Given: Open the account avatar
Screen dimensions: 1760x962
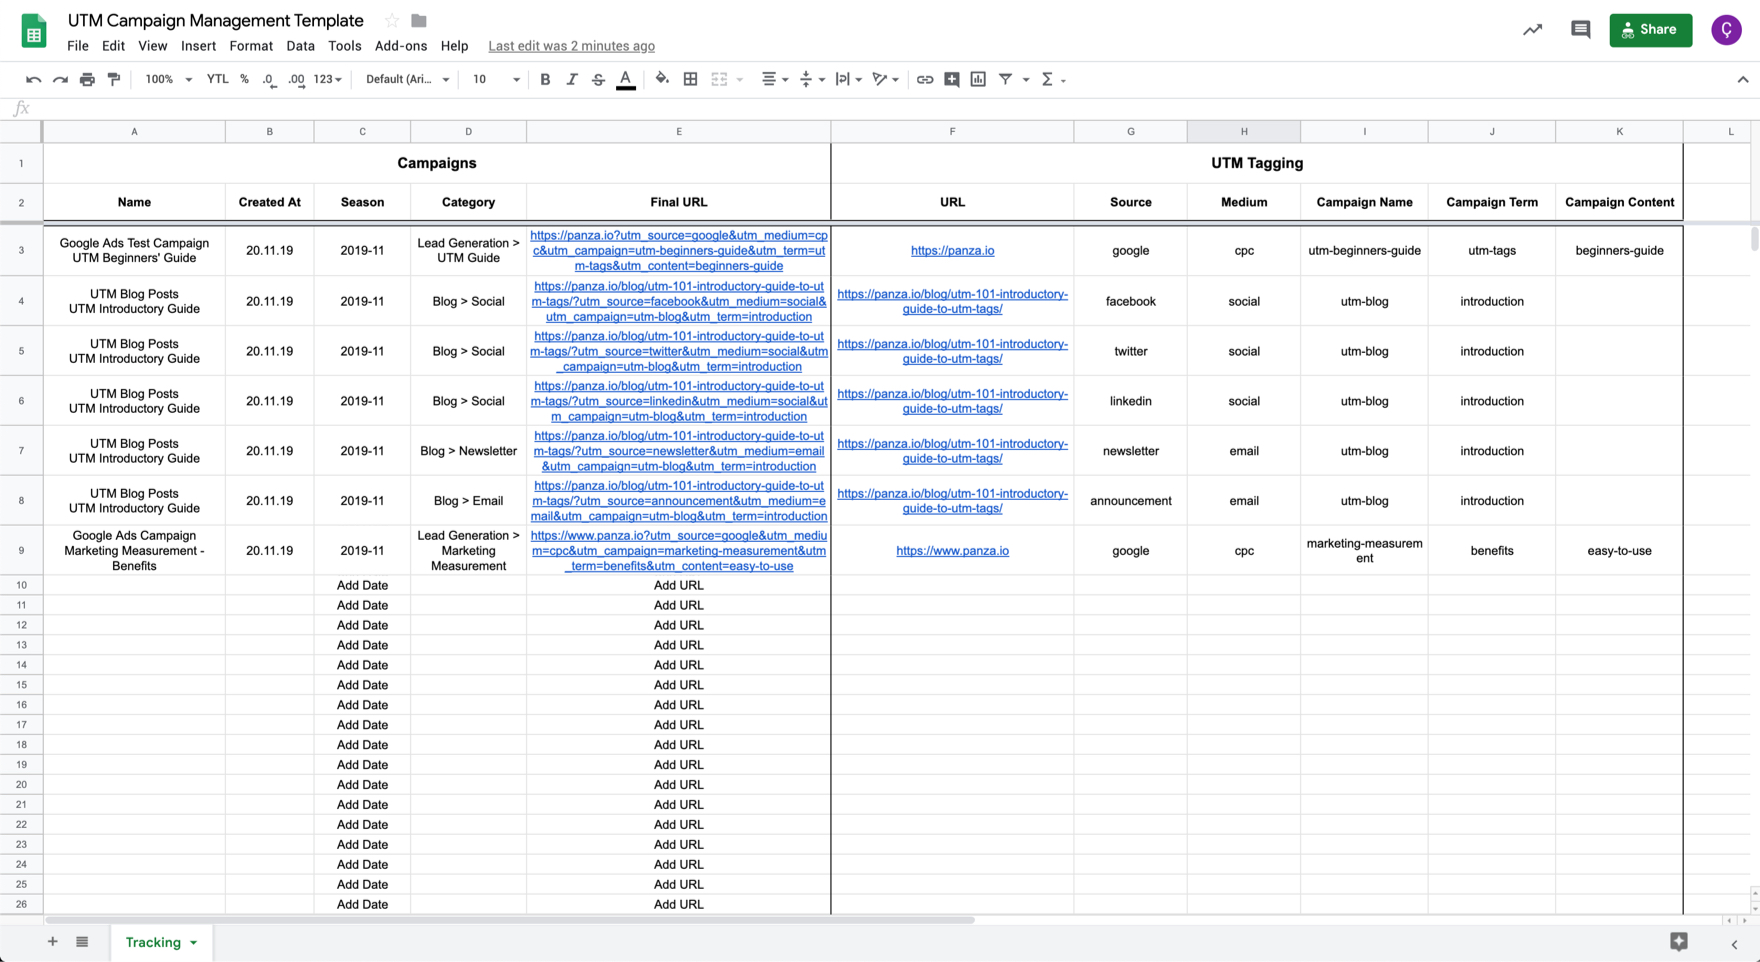Looking at the screenshot, I should [1726, 30].
